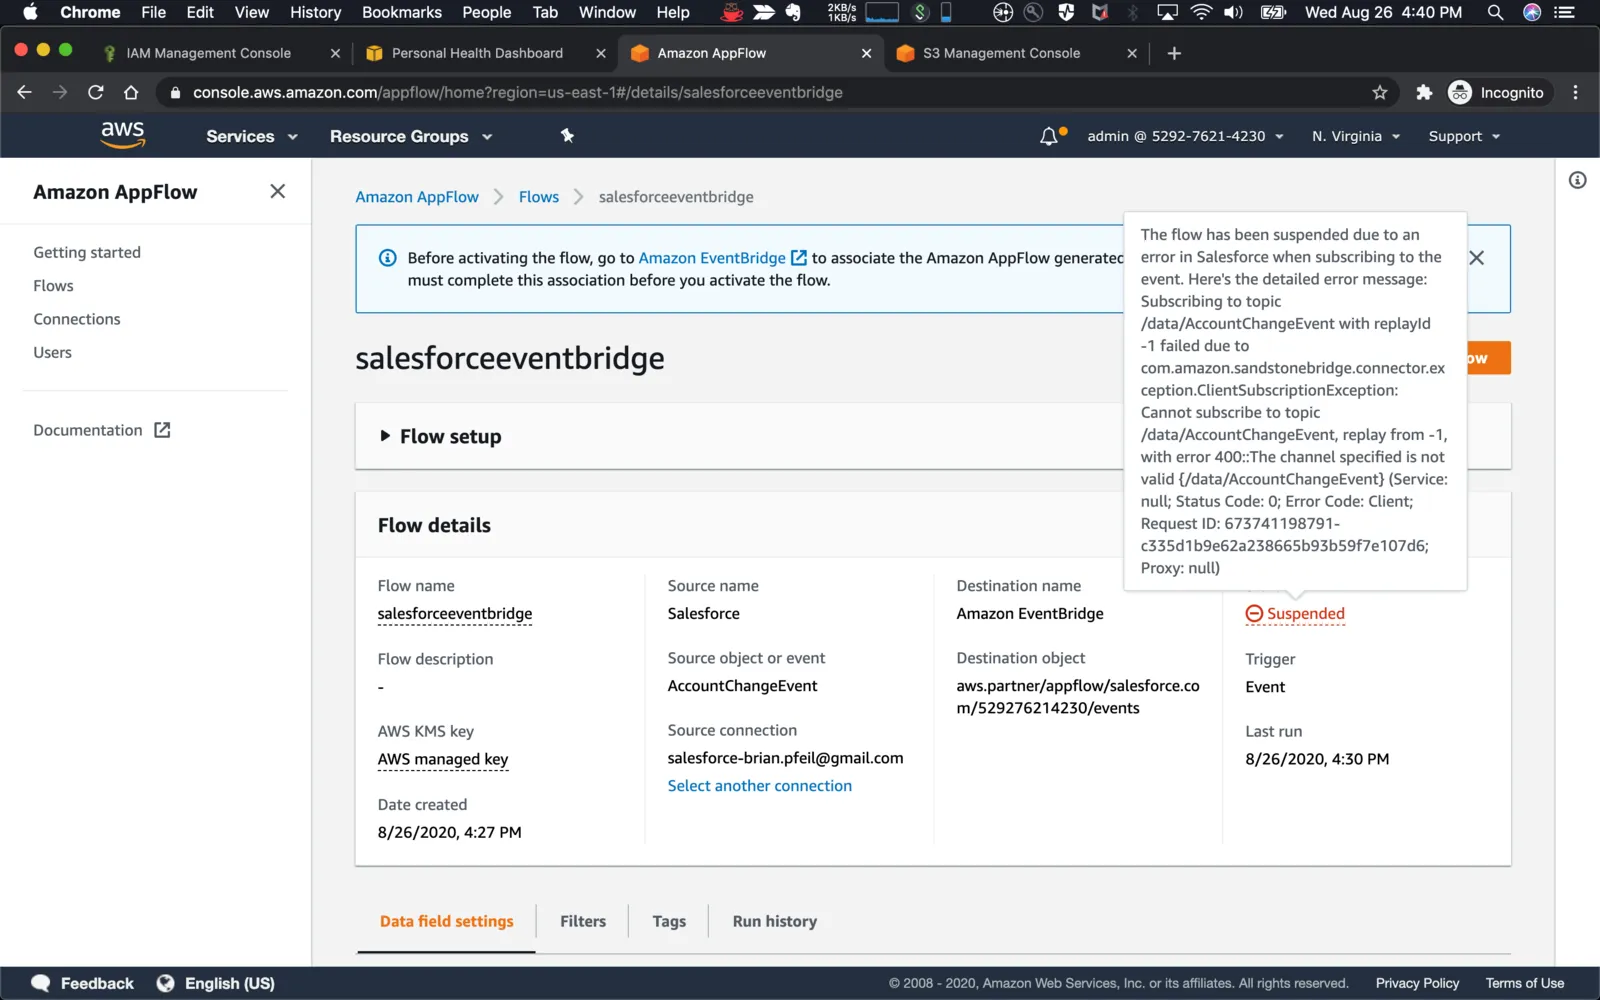
Task: Click the pin shortcut icon in navbar
Action: coord(567,136)
